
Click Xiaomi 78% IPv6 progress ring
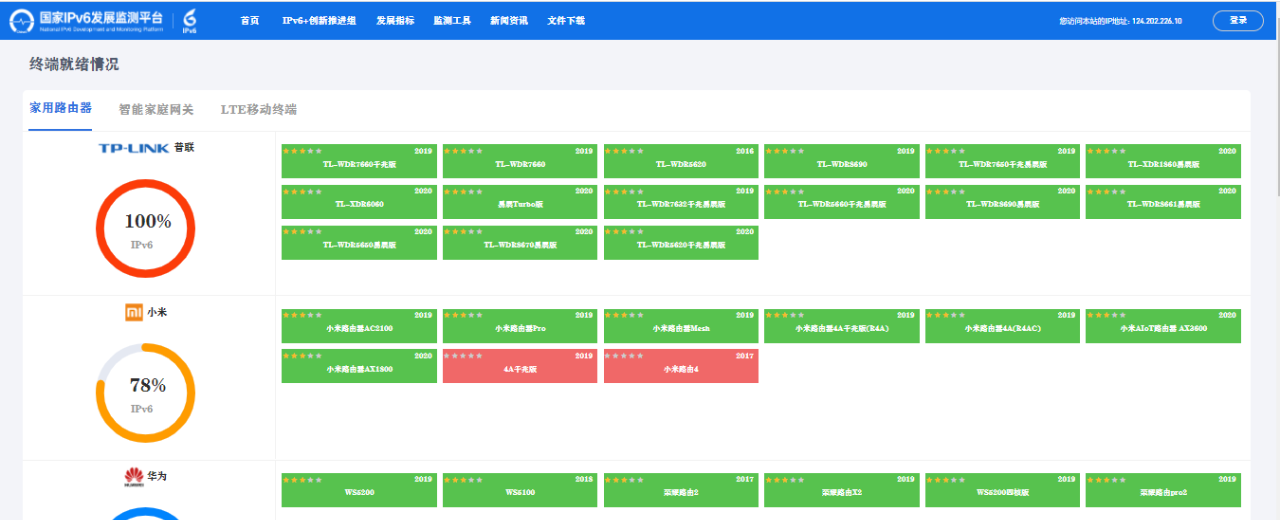(145, 393)
